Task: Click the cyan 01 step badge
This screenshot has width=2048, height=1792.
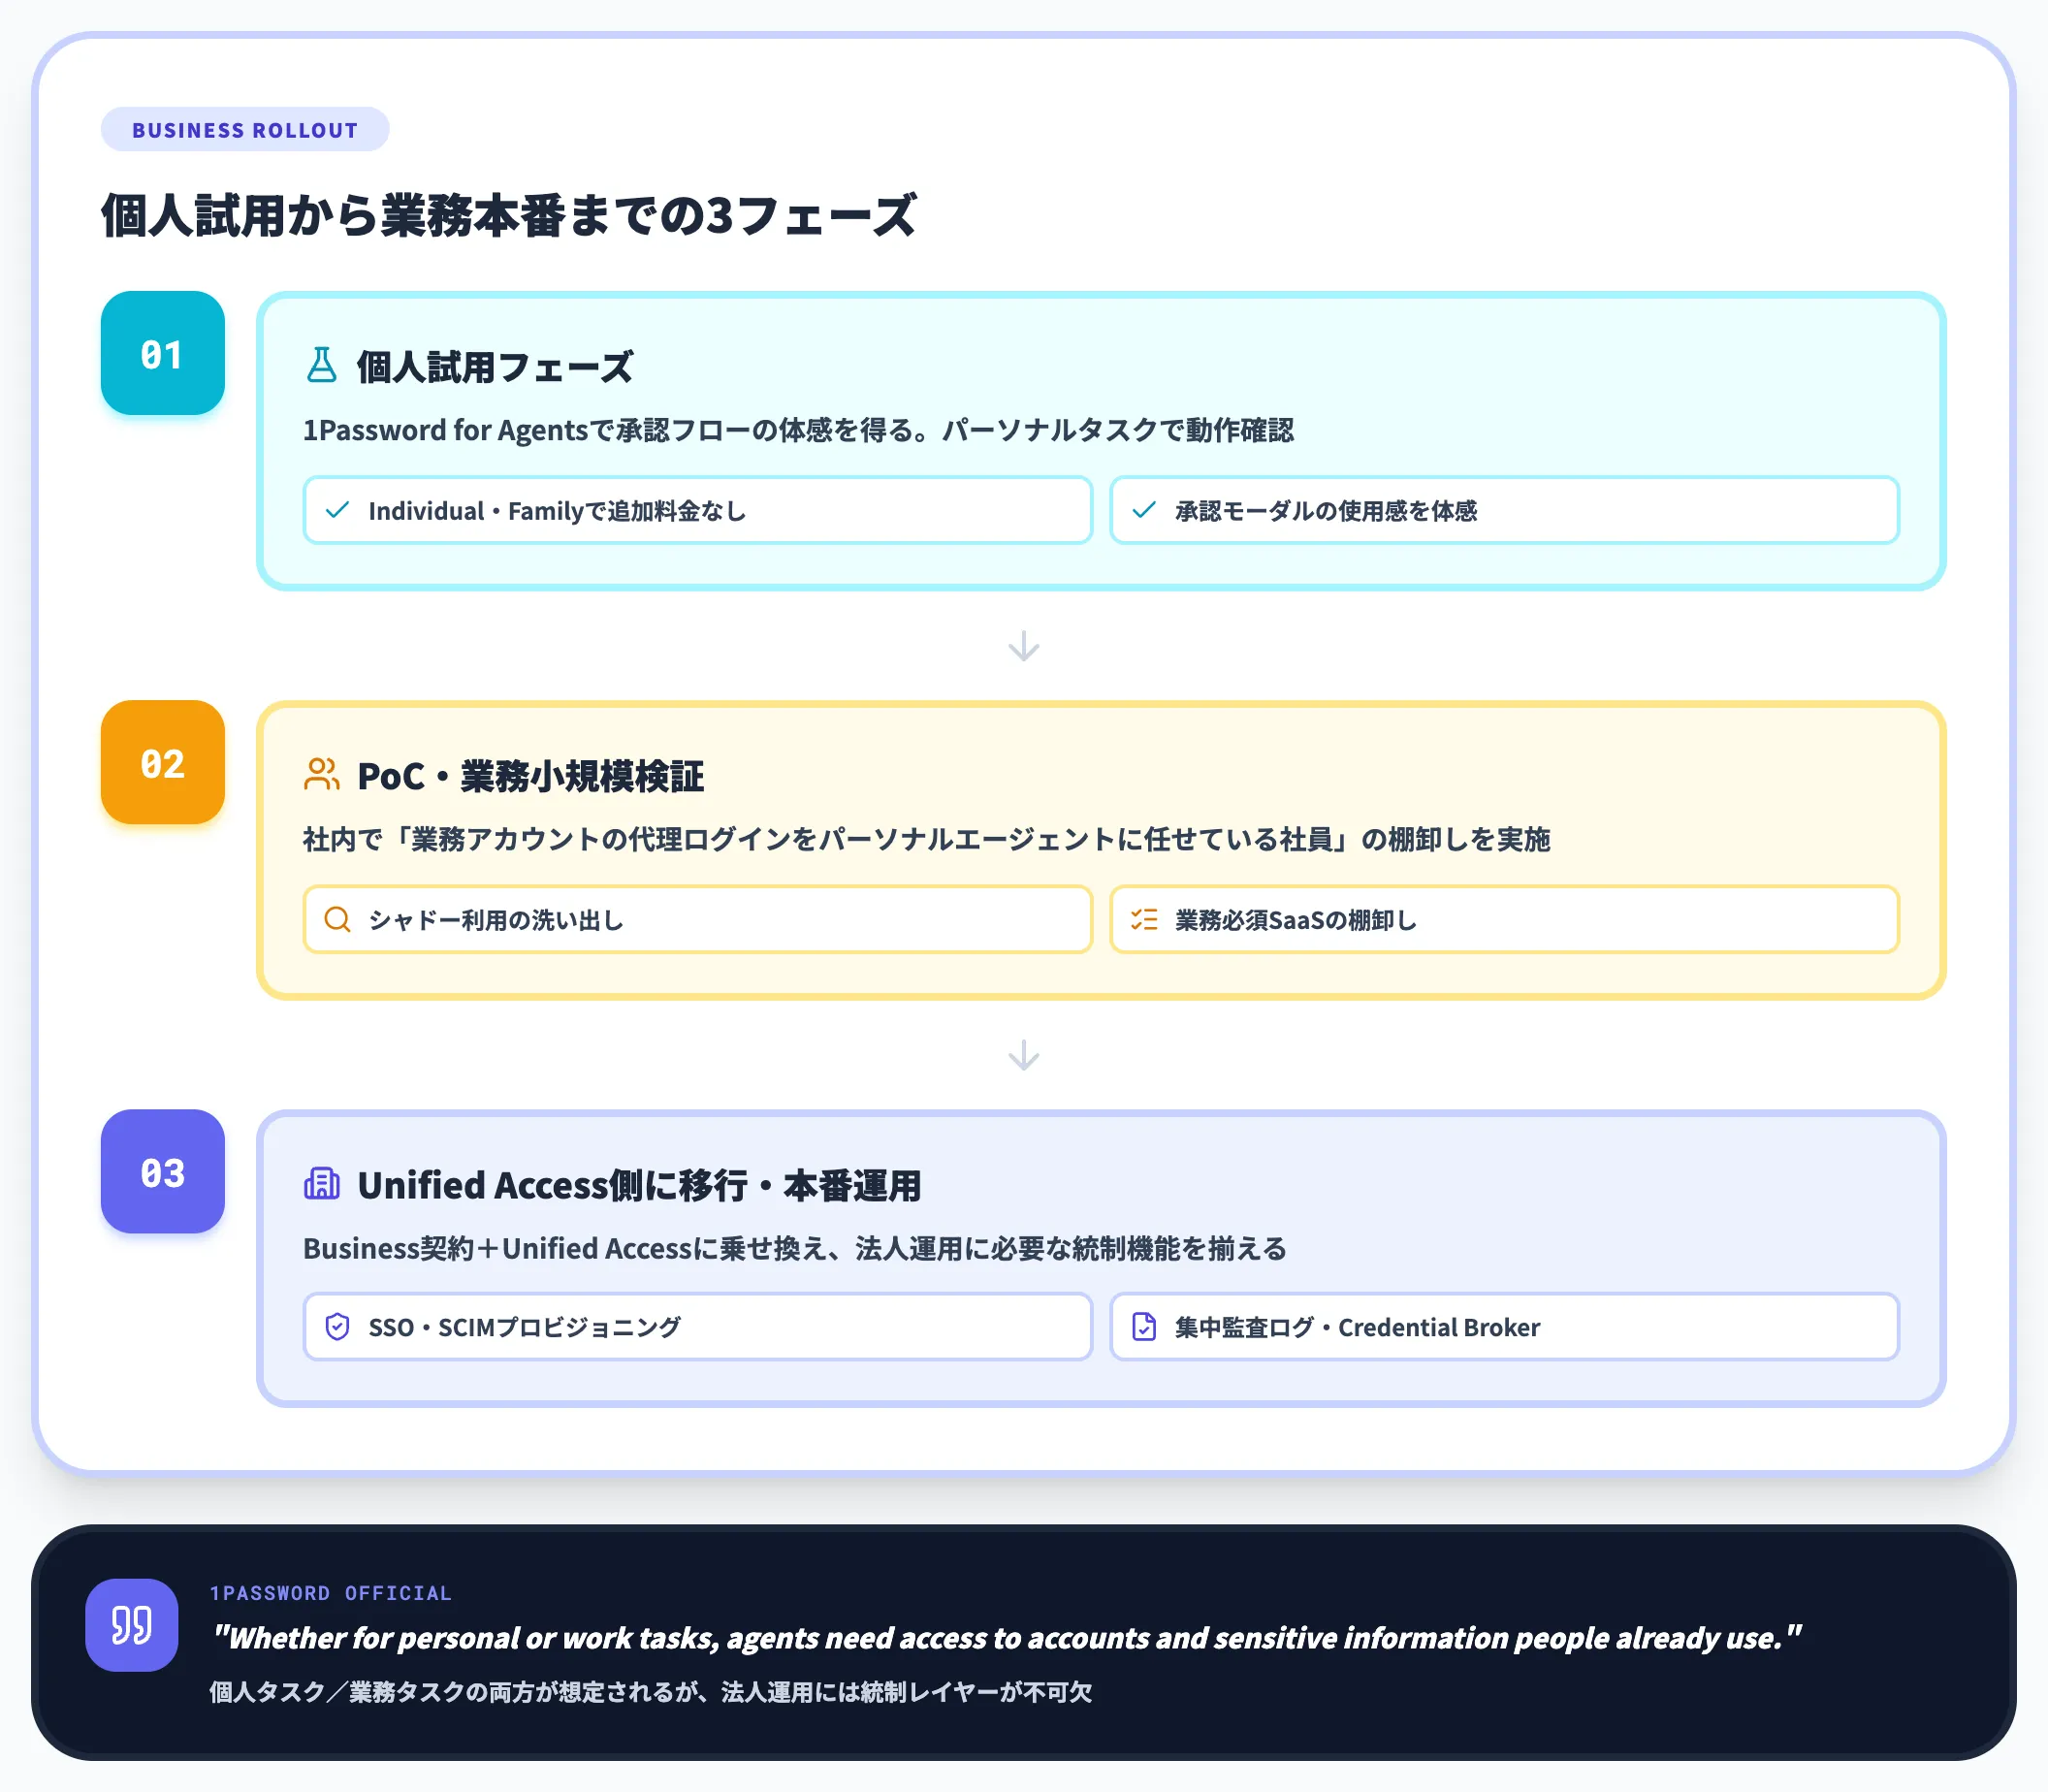Action: tap(163, 353)
